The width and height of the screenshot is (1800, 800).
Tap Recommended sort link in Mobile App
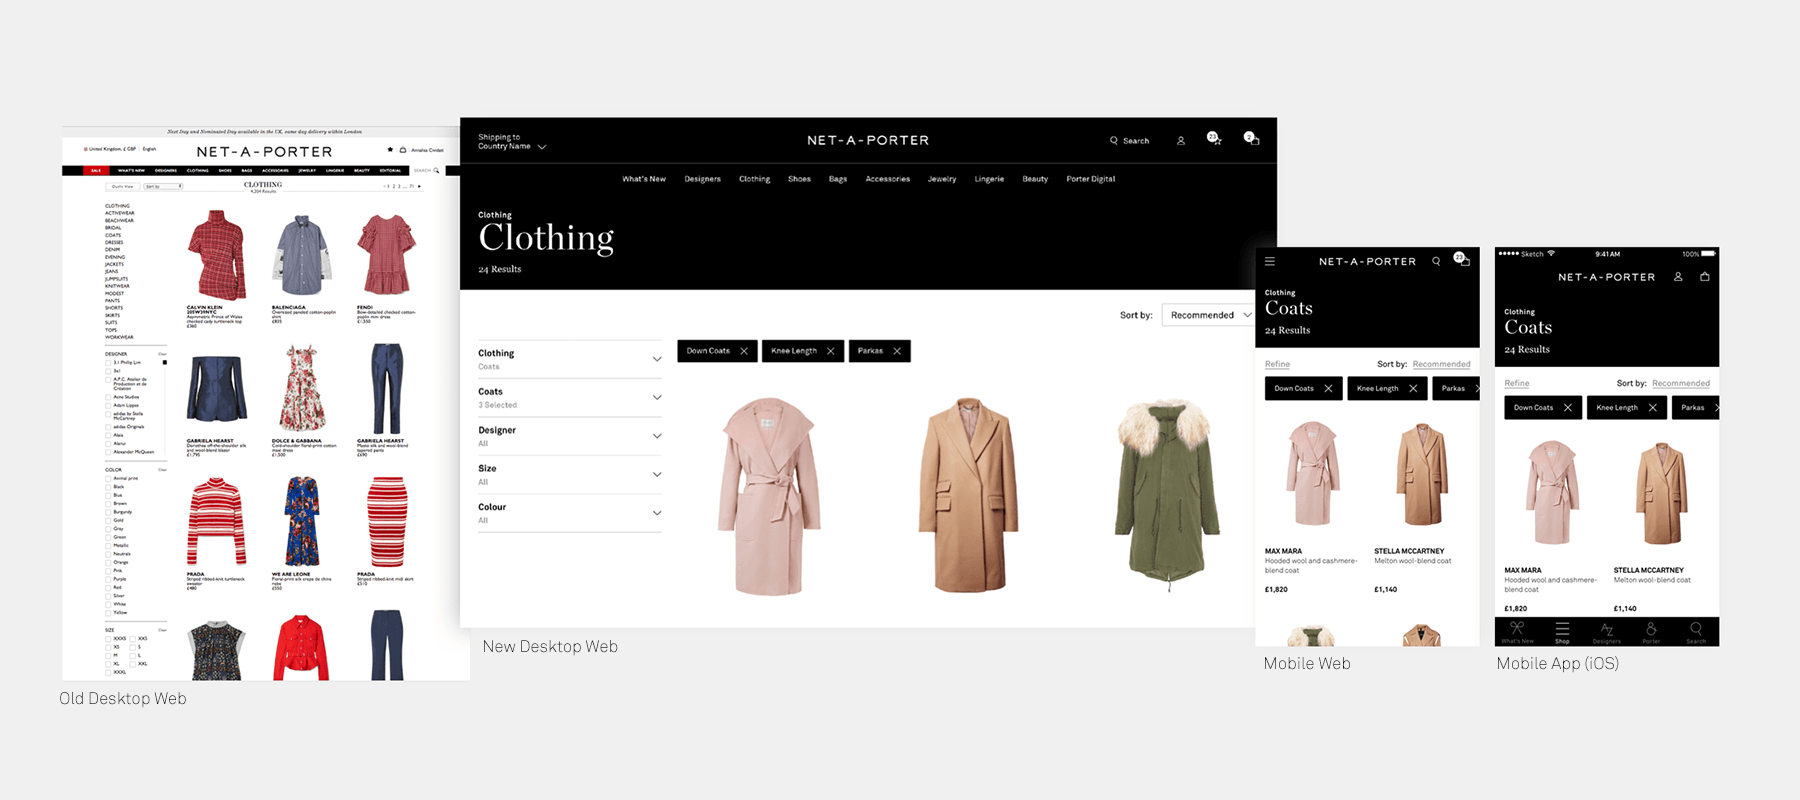click(x=1681, y=383)
